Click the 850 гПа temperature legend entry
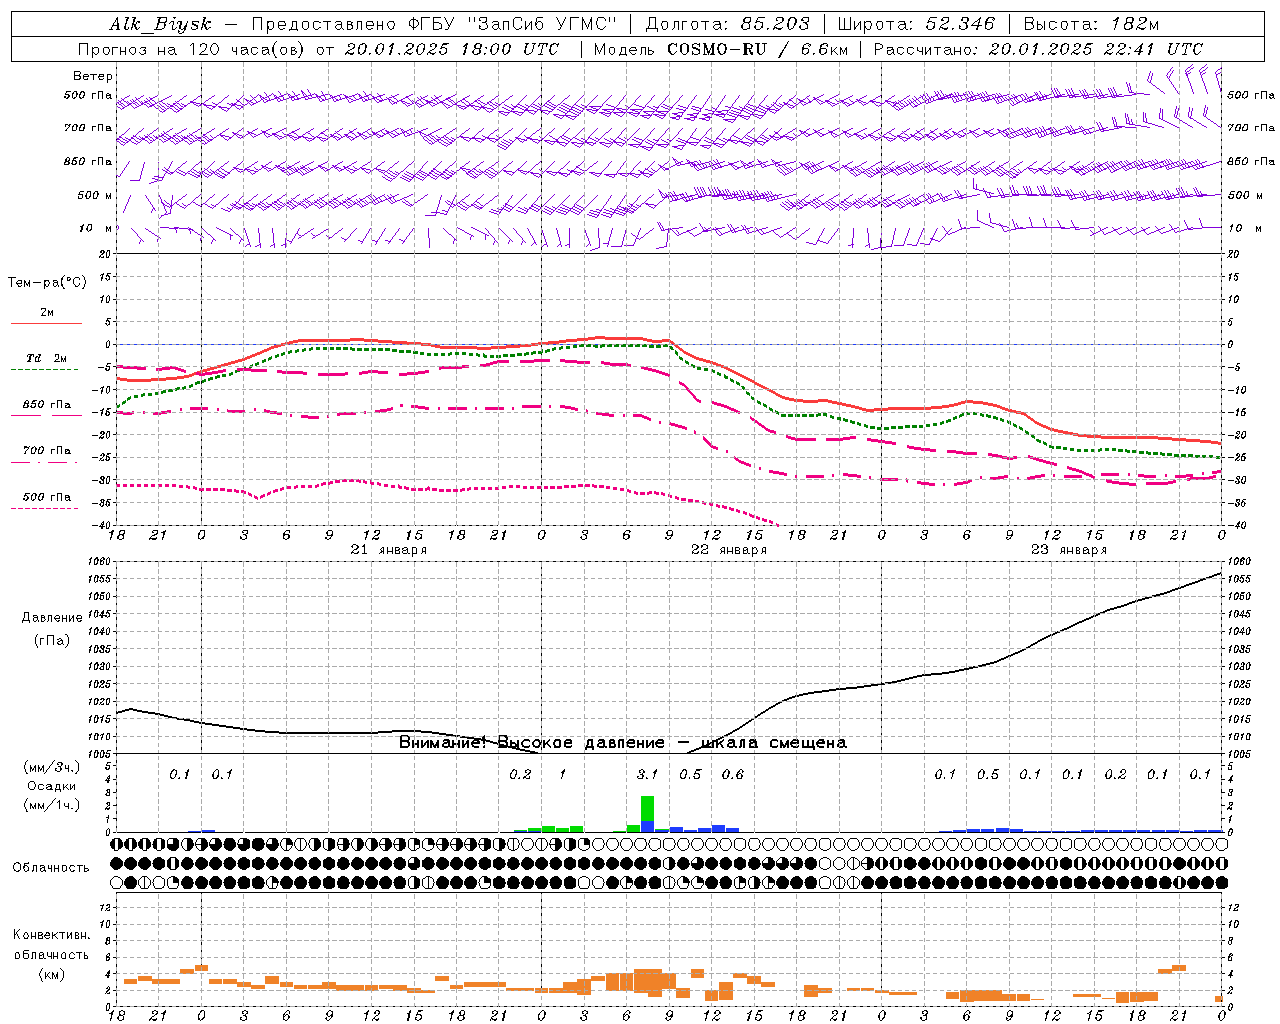Screen dimensions: 1280x1024 coord(46,405)
